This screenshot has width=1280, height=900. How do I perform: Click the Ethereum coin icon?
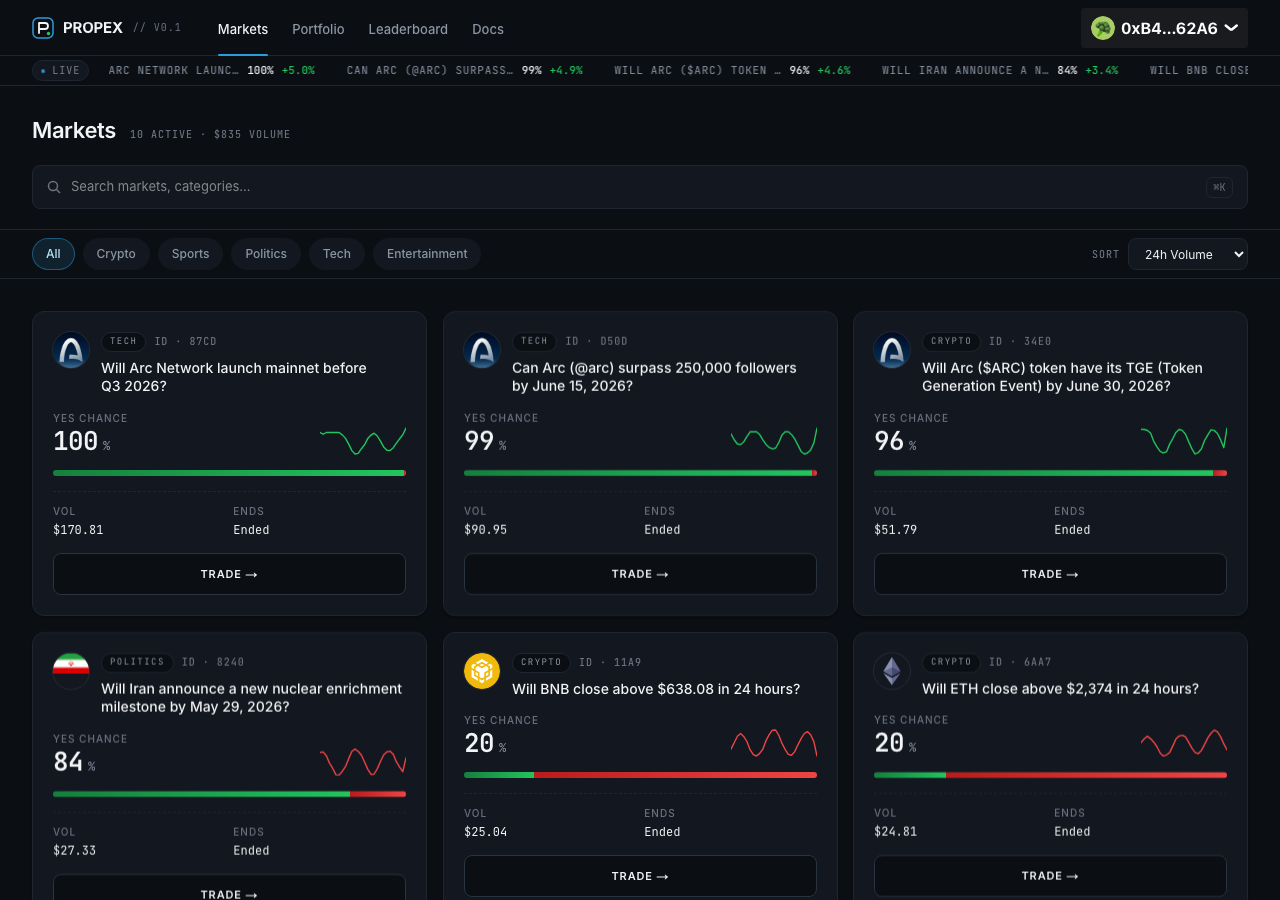tap(892, 671)
